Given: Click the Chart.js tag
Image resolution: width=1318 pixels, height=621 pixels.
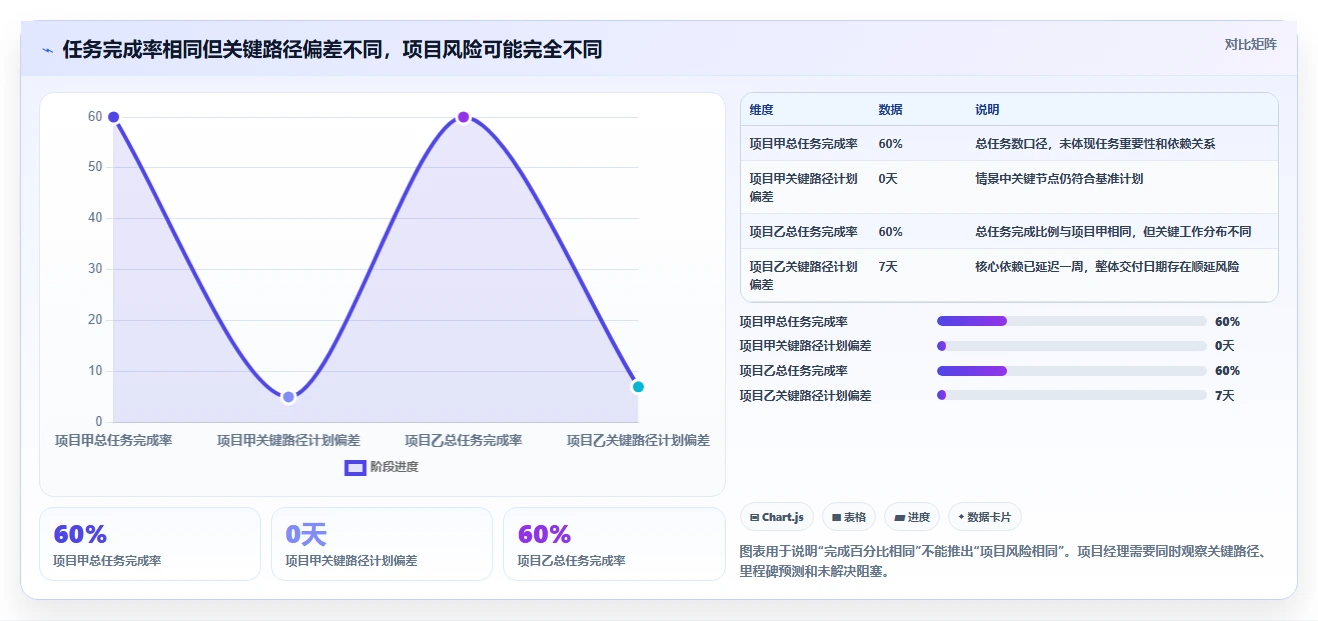Looking at the screenshot, I should click(777, 517).
